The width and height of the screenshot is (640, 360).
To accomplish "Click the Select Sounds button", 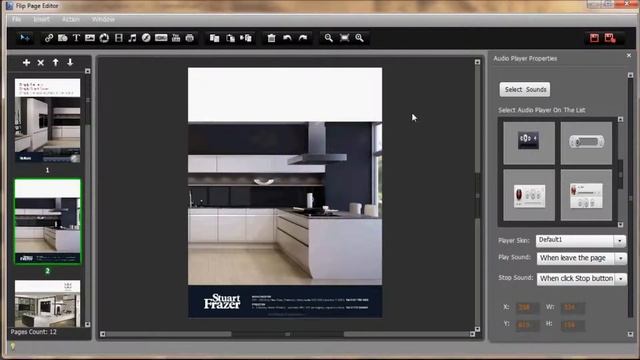I will click(x=525, y=89).
